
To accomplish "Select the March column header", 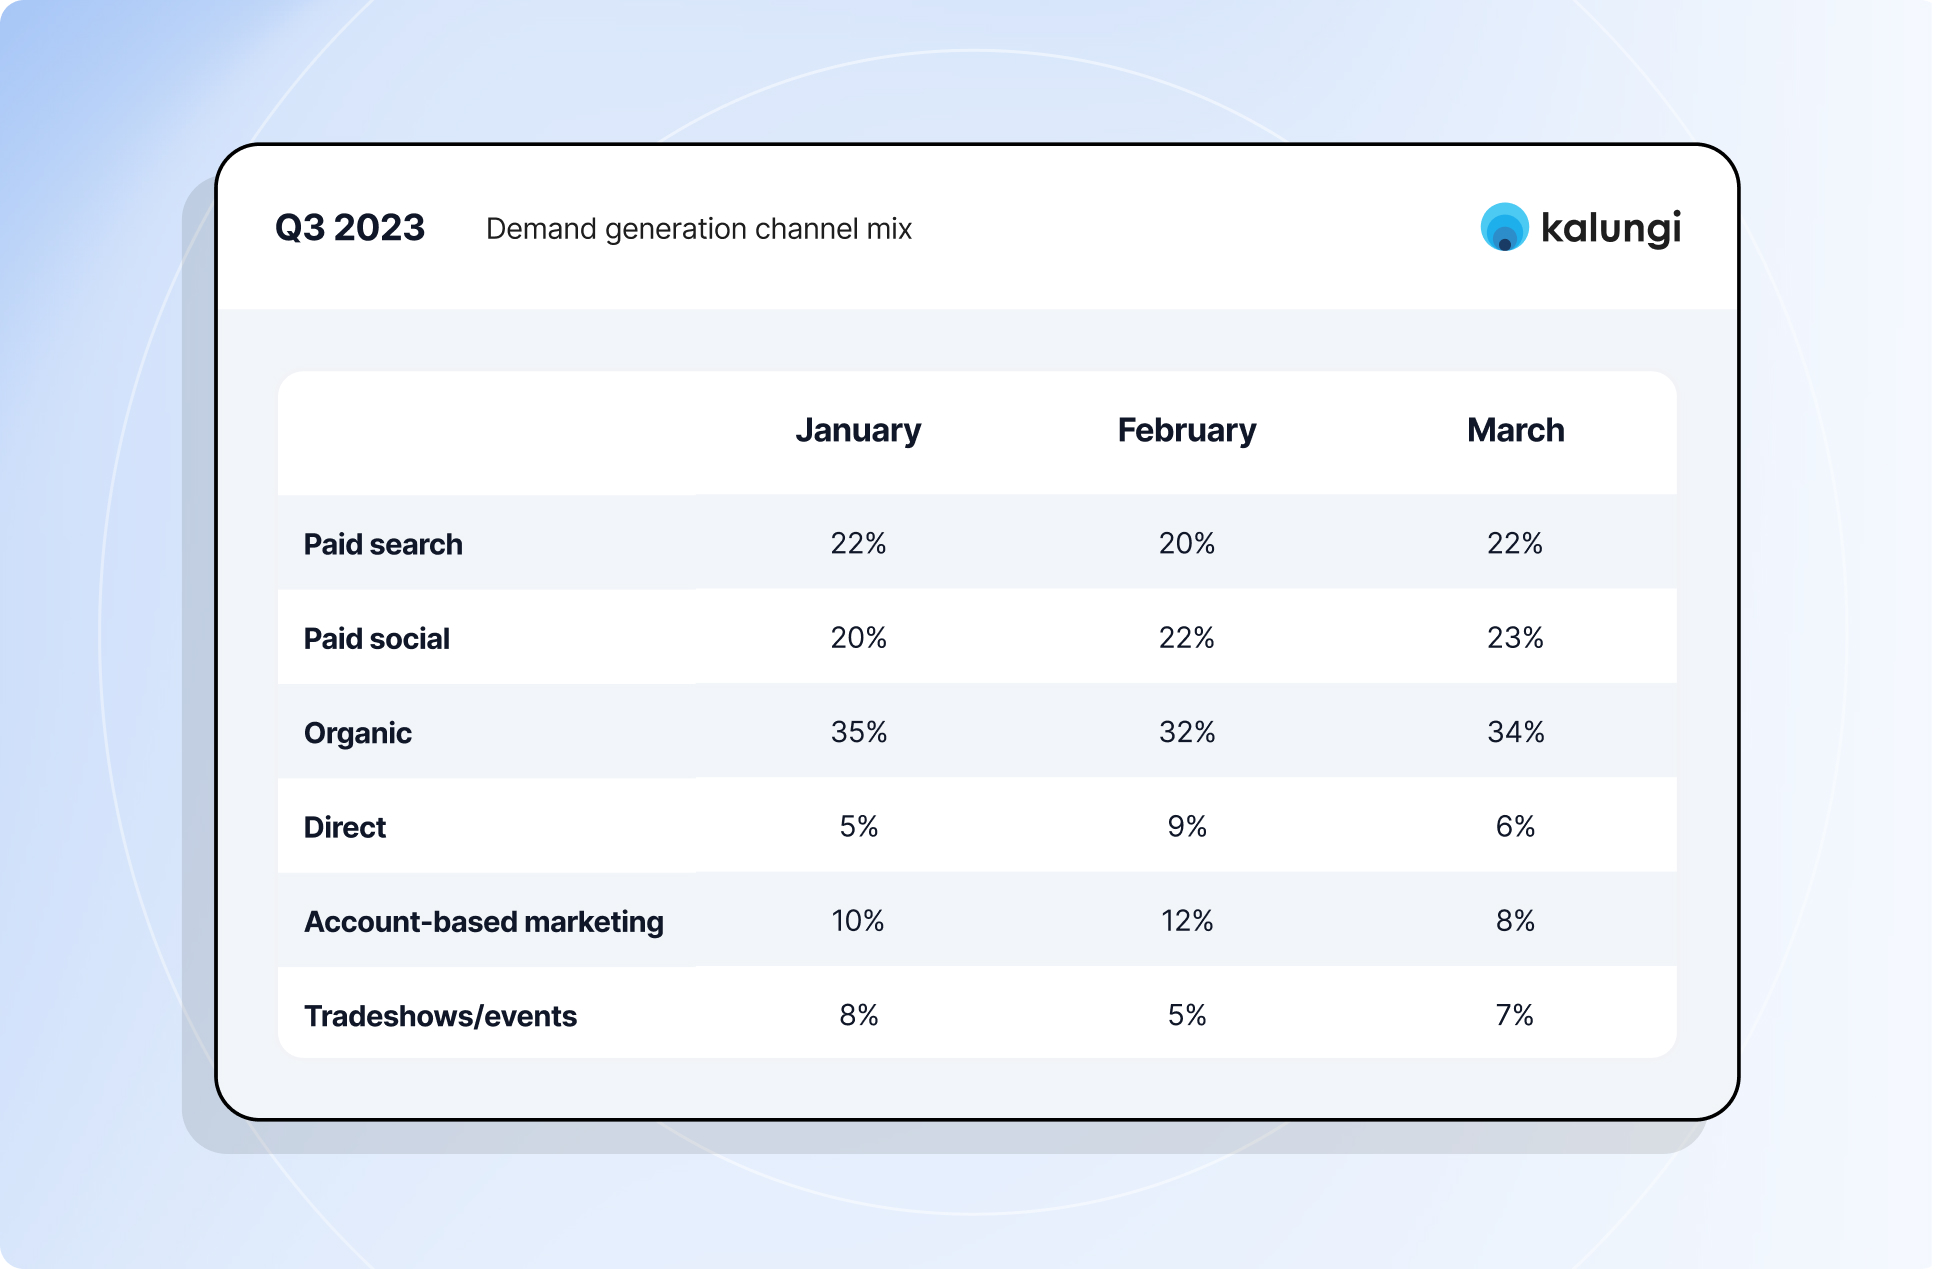I will point(1515,430).
